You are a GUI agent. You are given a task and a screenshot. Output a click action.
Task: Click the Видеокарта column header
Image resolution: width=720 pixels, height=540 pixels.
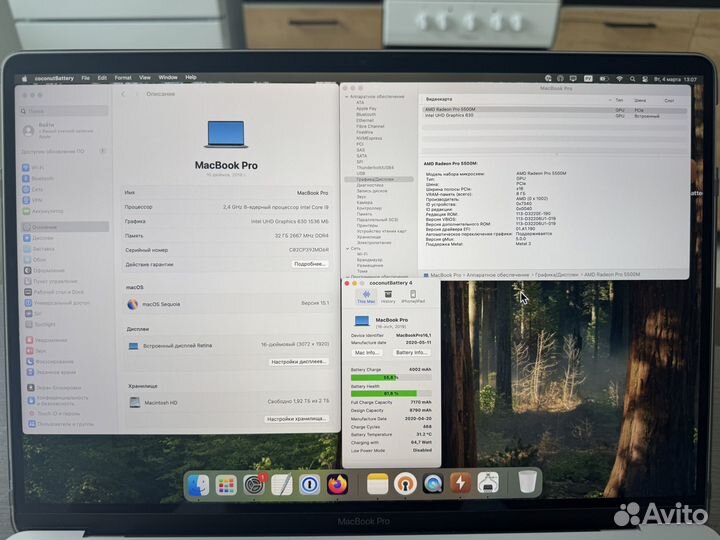click(439, 99)
